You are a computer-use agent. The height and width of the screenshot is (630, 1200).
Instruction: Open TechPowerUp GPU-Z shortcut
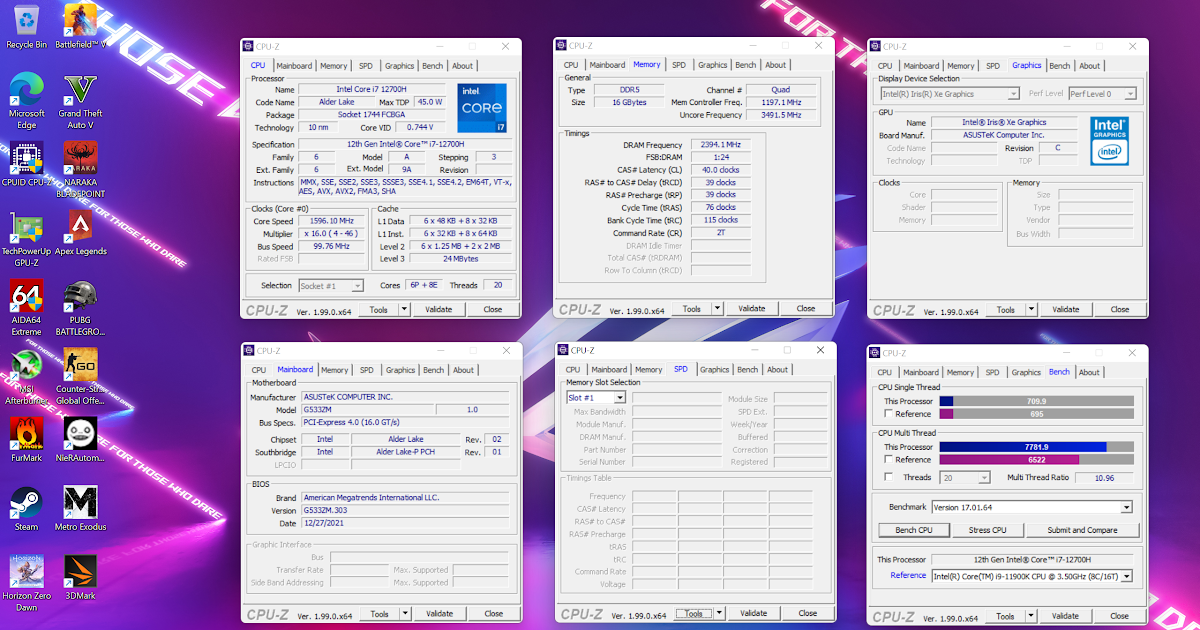pyautogui.click(x=26, y=238)
